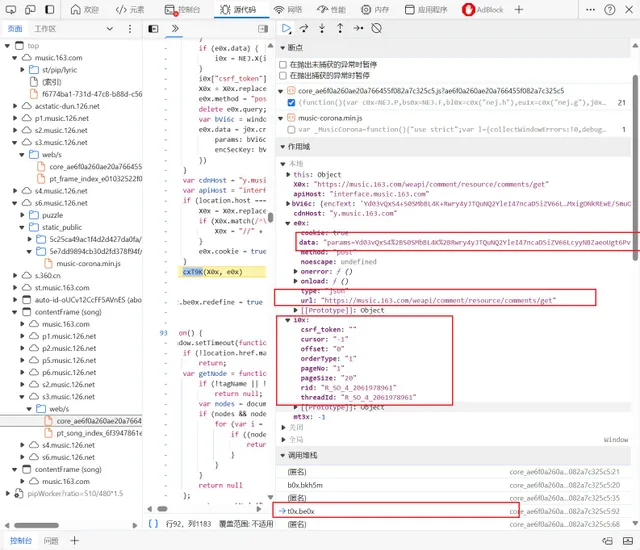The width and height of the screenshot is (640, 550).
Task: Open navigator pane more options menu
Action: pos(130,29)
